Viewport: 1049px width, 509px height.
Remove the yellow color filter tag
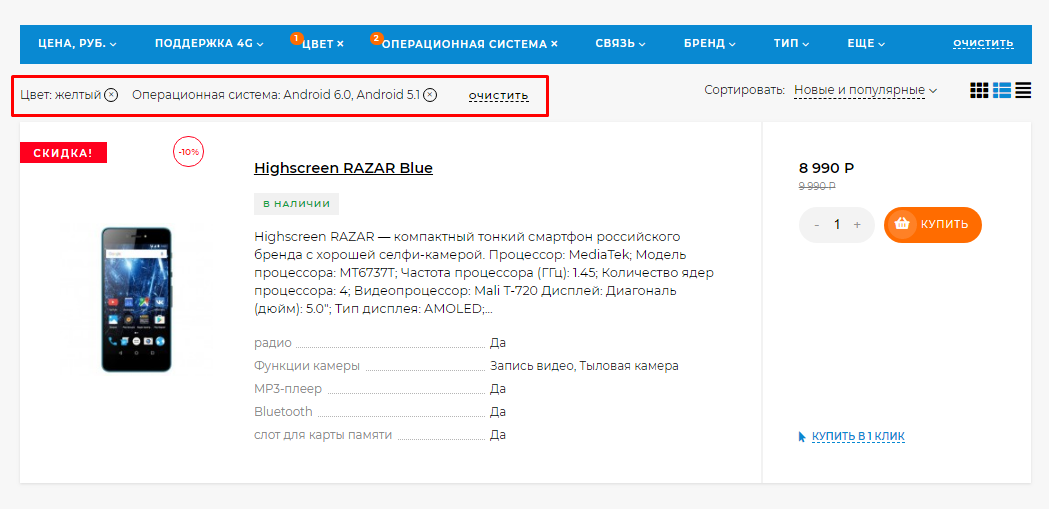coord(111,95)
